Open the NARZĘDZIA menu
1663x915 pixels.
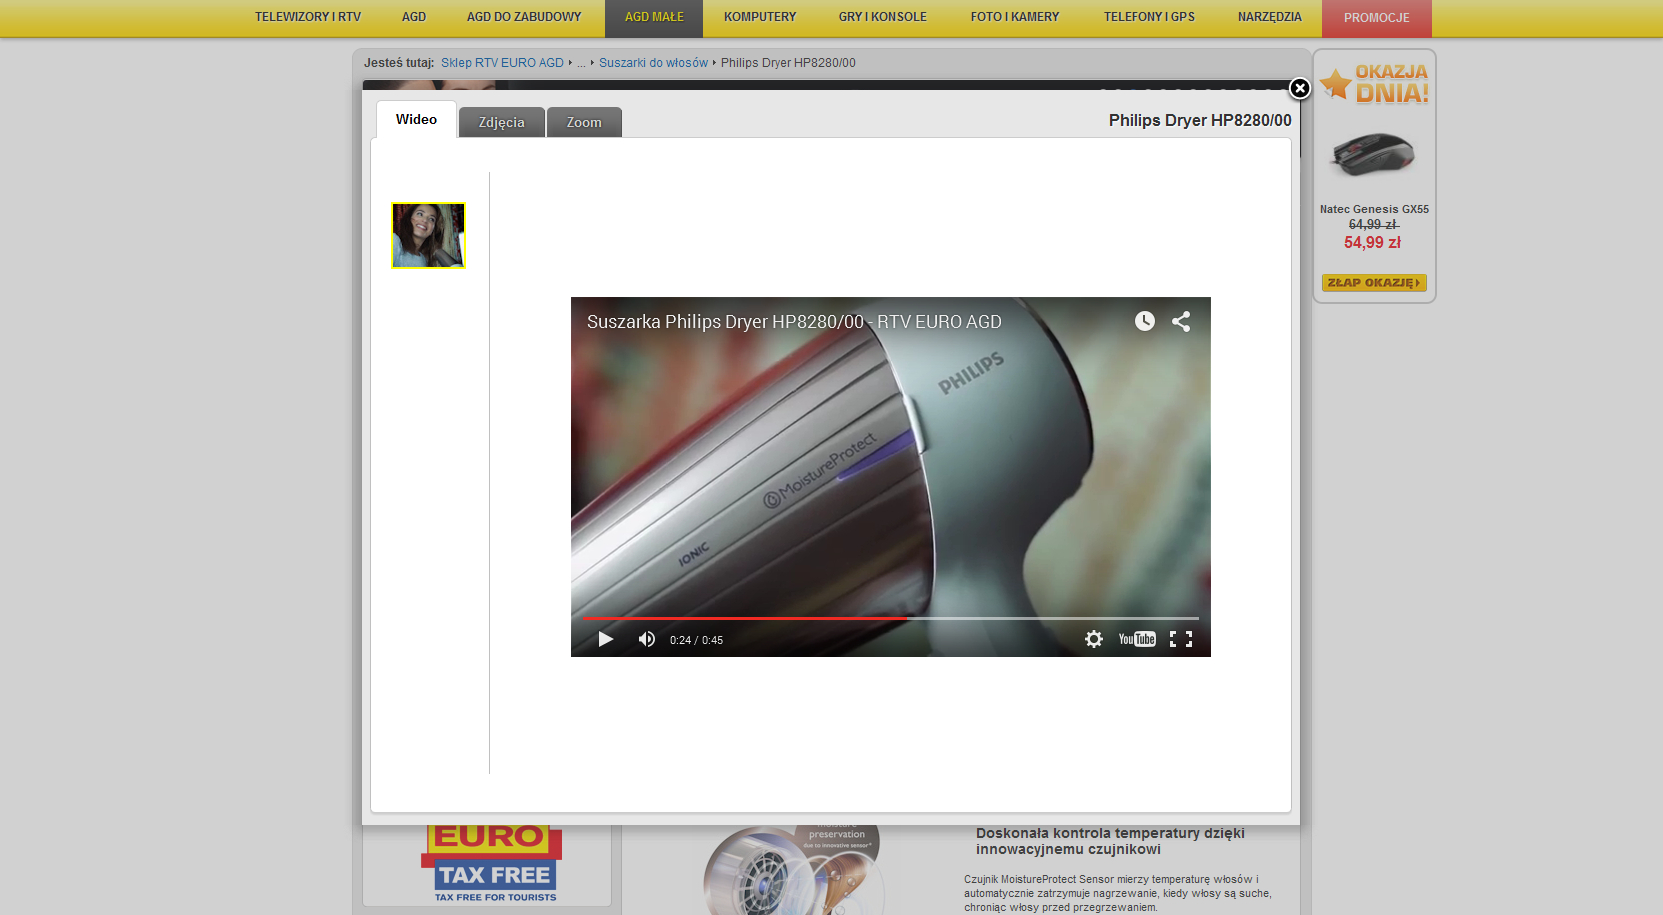(1270, 17)
